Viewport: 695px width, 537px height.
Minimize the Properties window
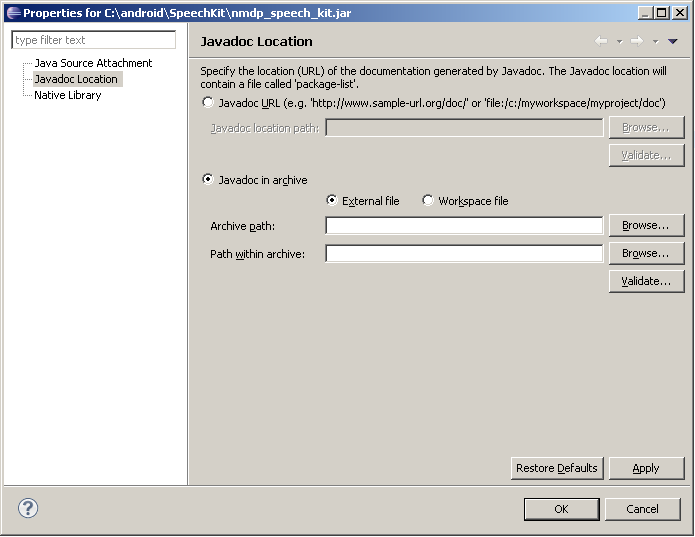tap(645, 13)
